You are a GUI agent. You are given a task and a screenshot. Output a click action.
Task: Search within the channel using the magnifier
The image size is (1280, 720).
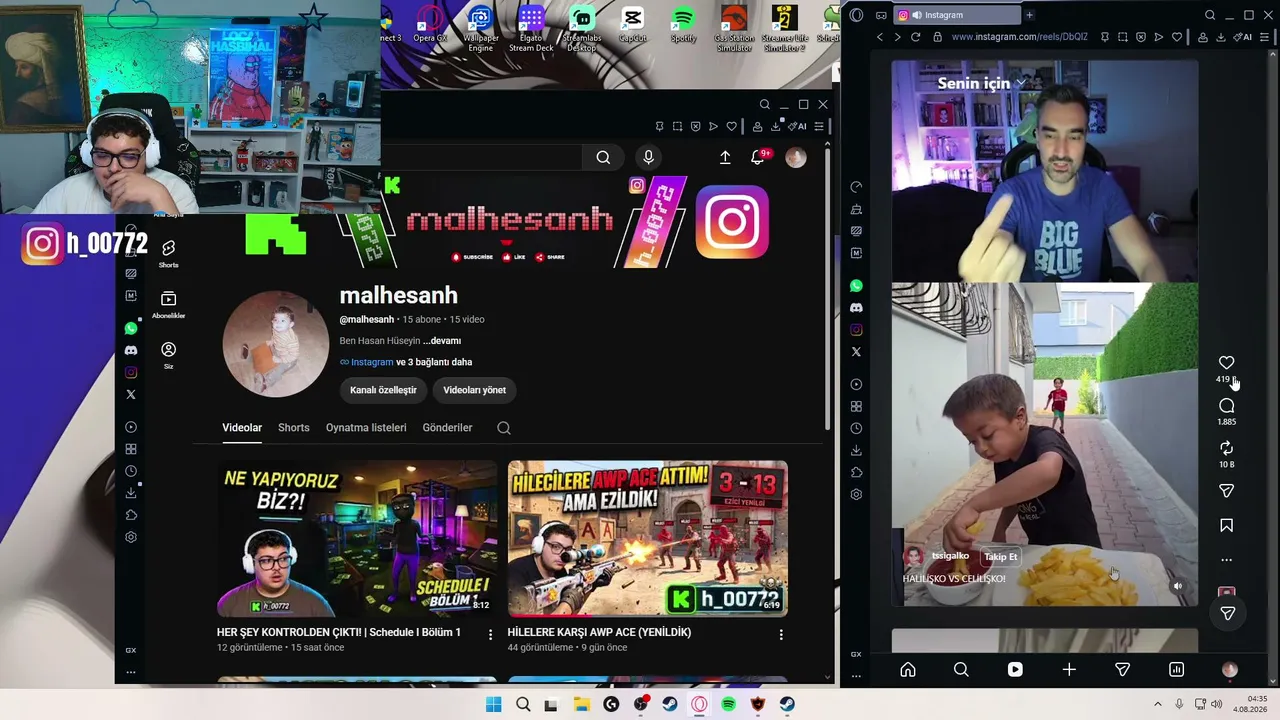pos(504,428)
